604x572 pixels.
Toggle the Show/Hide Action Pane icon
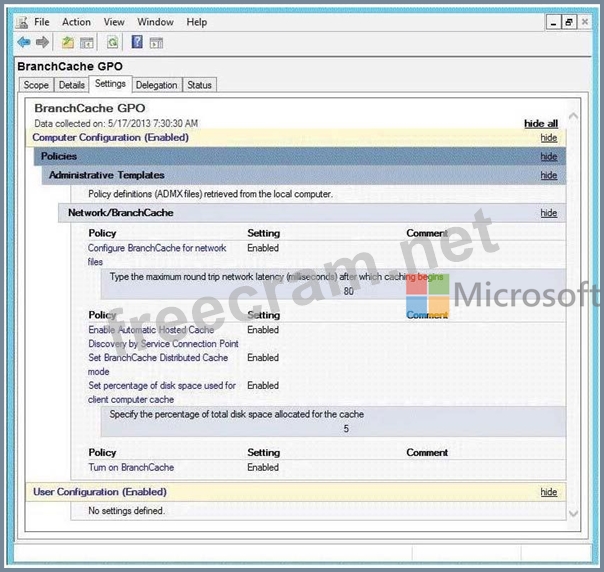pos(156,43)
